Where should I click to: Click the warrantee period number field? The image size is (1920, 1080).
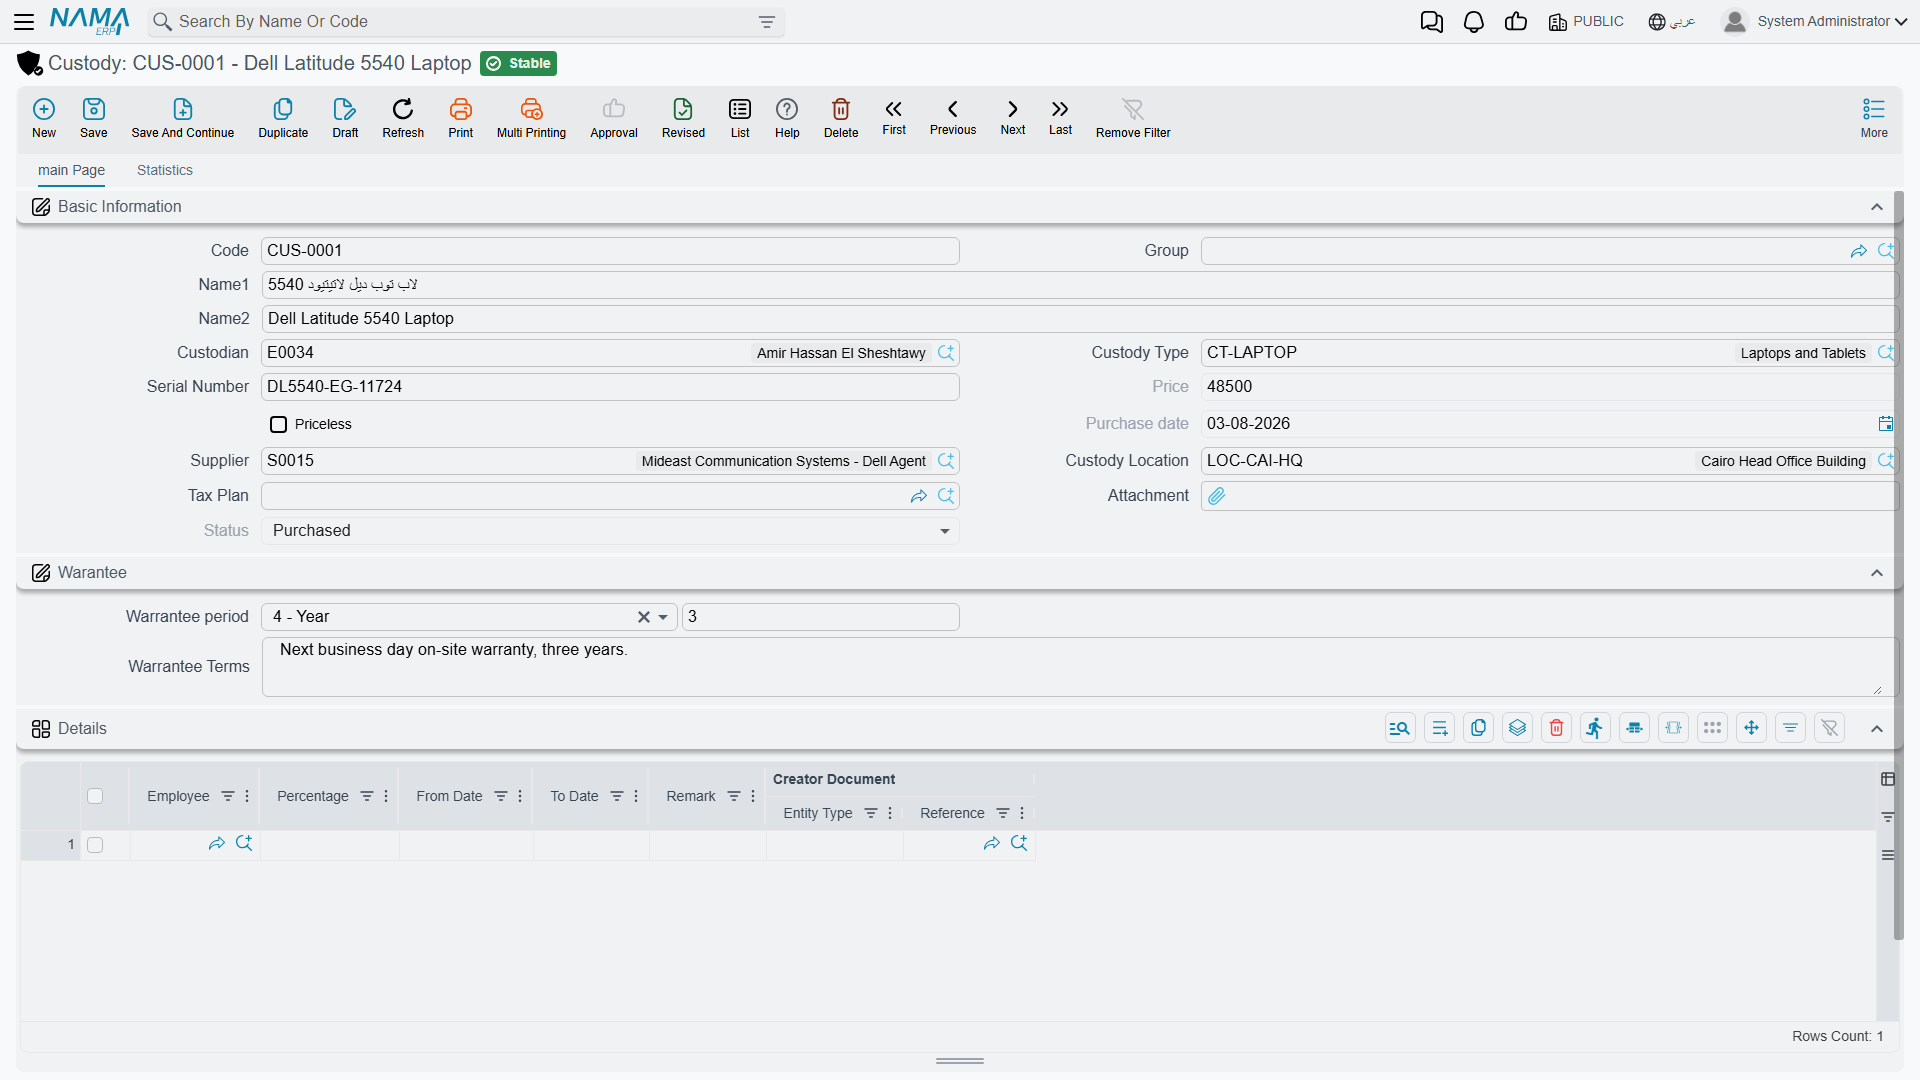[x=820, y=617]
